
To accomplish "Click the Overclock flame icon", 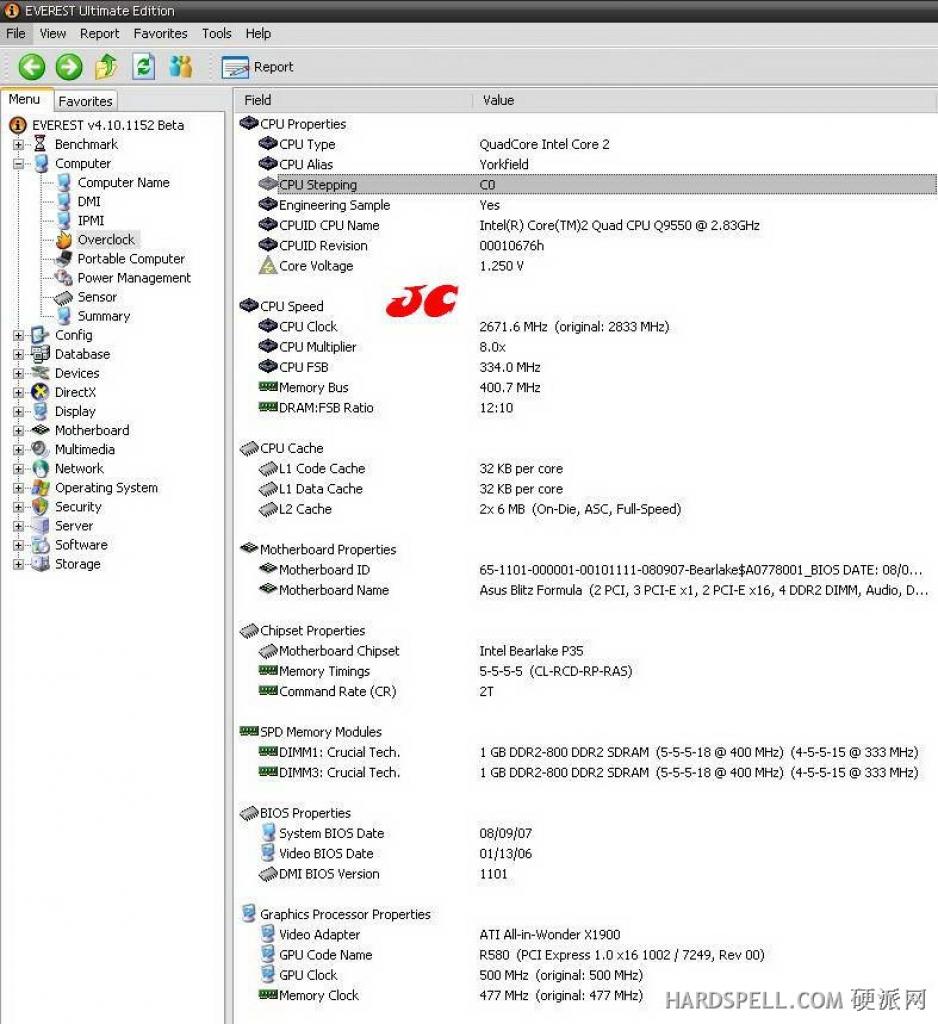I will point(64,239).
